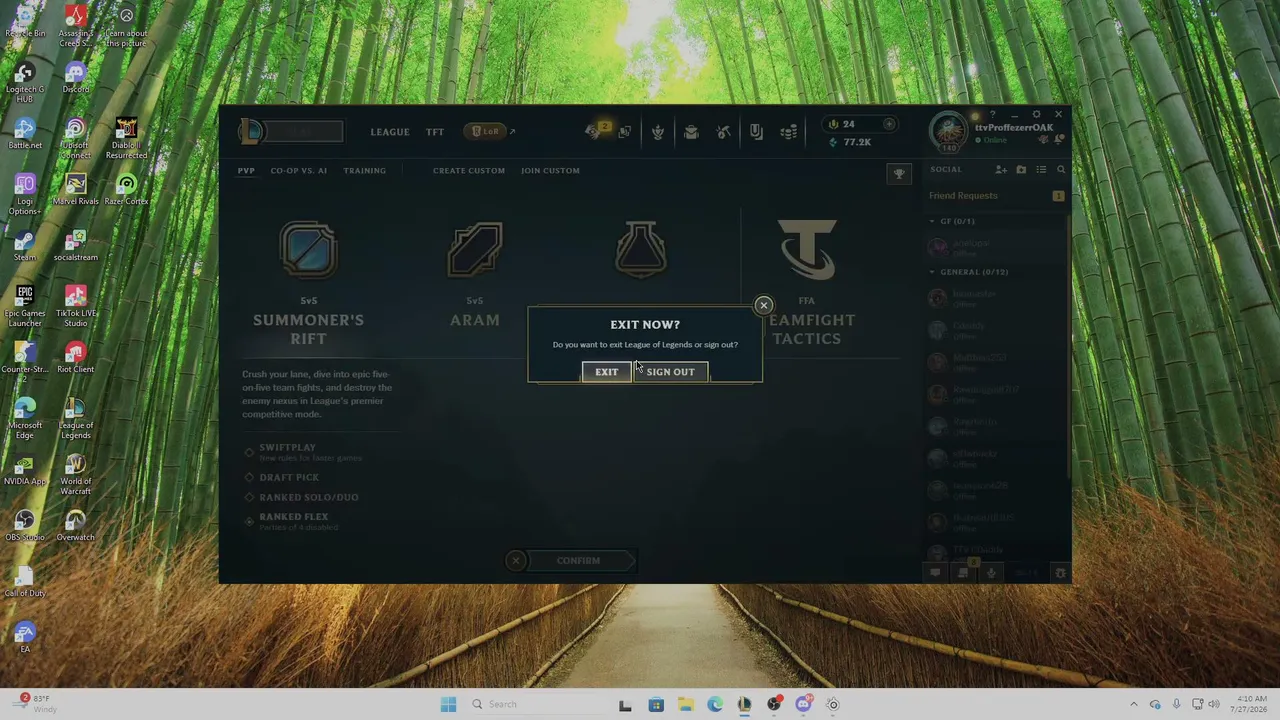Open OBS Studio desktop shortcut
The image size is (1280, 720).
point(25,526)
